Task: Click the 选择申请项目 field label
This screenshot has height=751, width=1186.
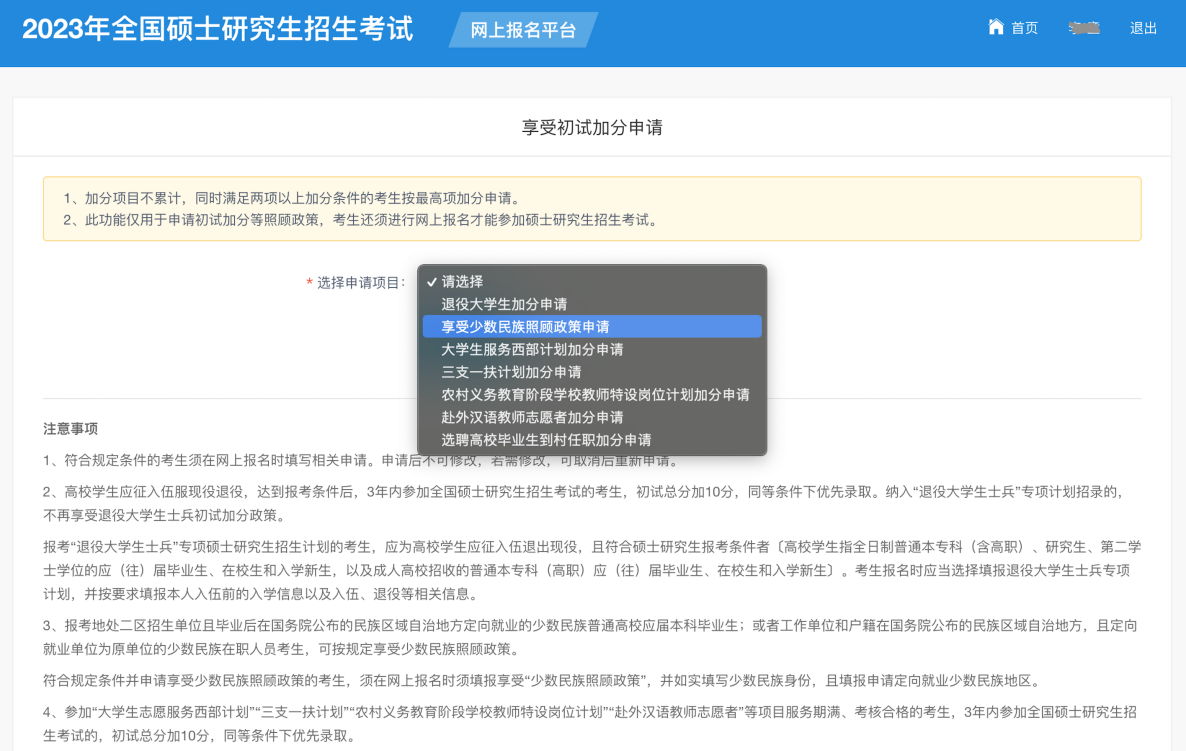Action: pos(360,283)
